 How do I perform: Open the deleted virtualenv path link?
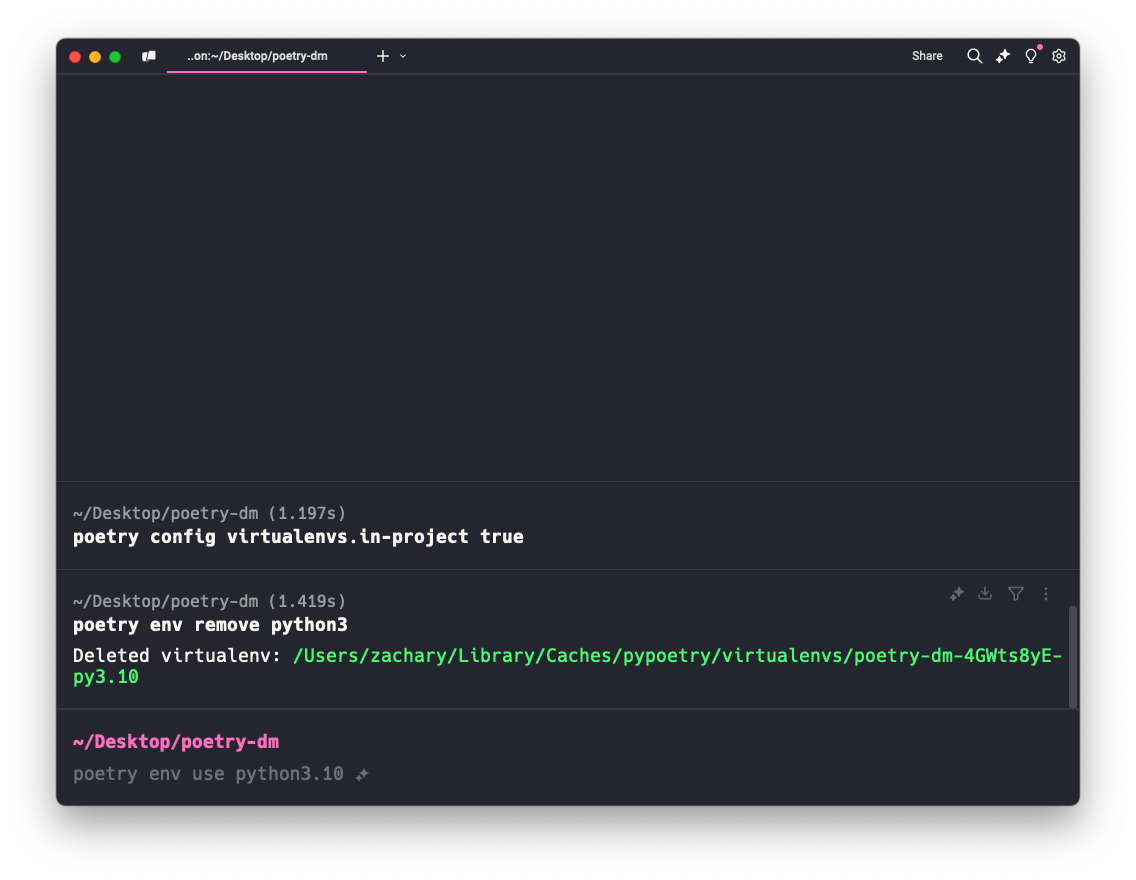(677, 656)
